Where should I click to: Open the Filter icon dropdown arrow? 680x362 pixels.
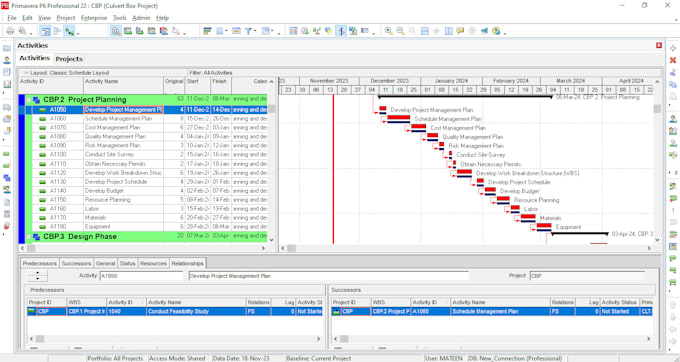[255, 31]
